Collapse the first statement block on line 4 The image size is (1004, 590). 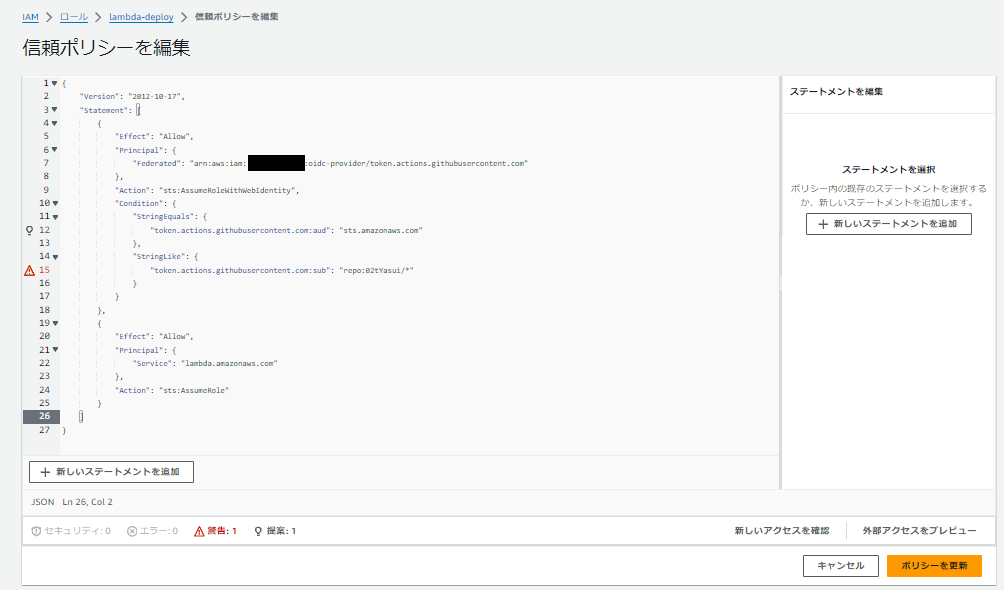[x=56, y=123]
